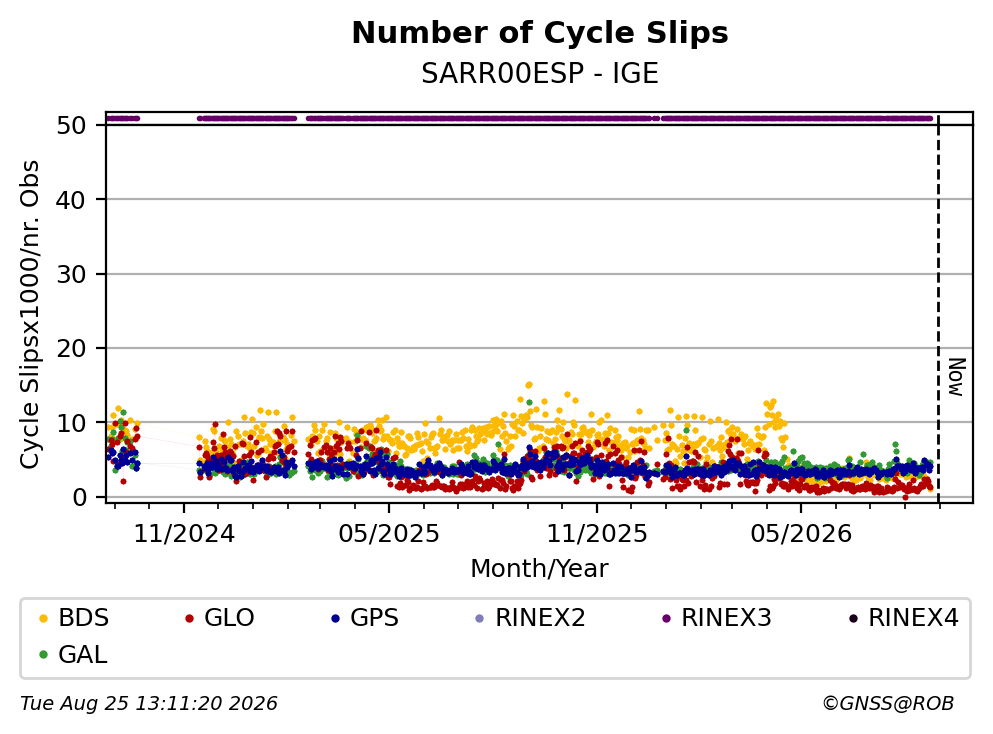Click the y-axis title 'Cycle Slipsx1000/nr. Obs'
Image resolution: width=993 pixels, height=734 pixels.
point(29,314)
